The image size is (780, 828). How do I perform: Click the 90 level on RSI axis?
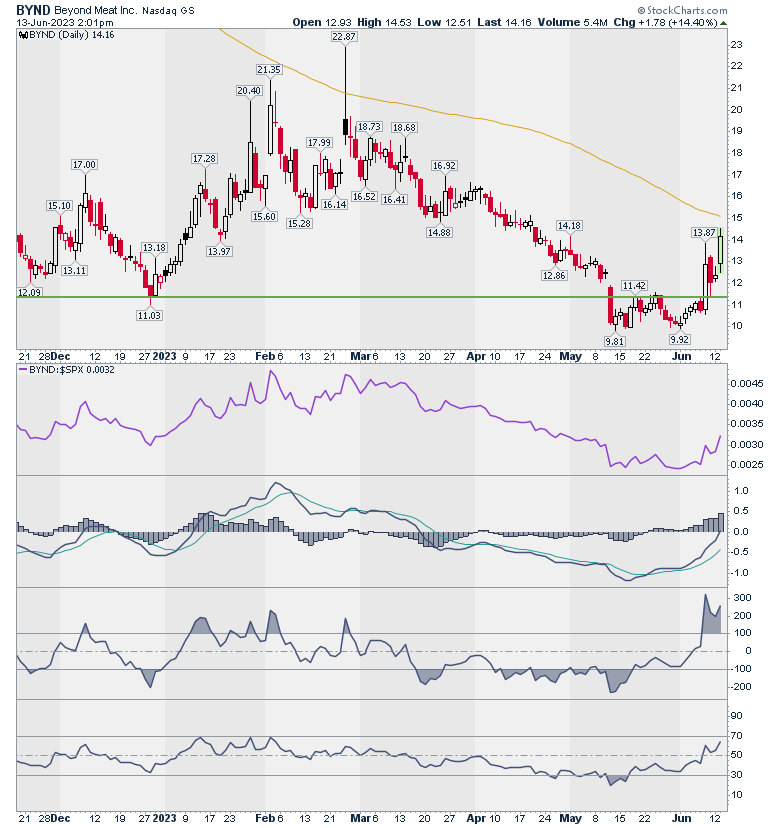tap(737, 716)
